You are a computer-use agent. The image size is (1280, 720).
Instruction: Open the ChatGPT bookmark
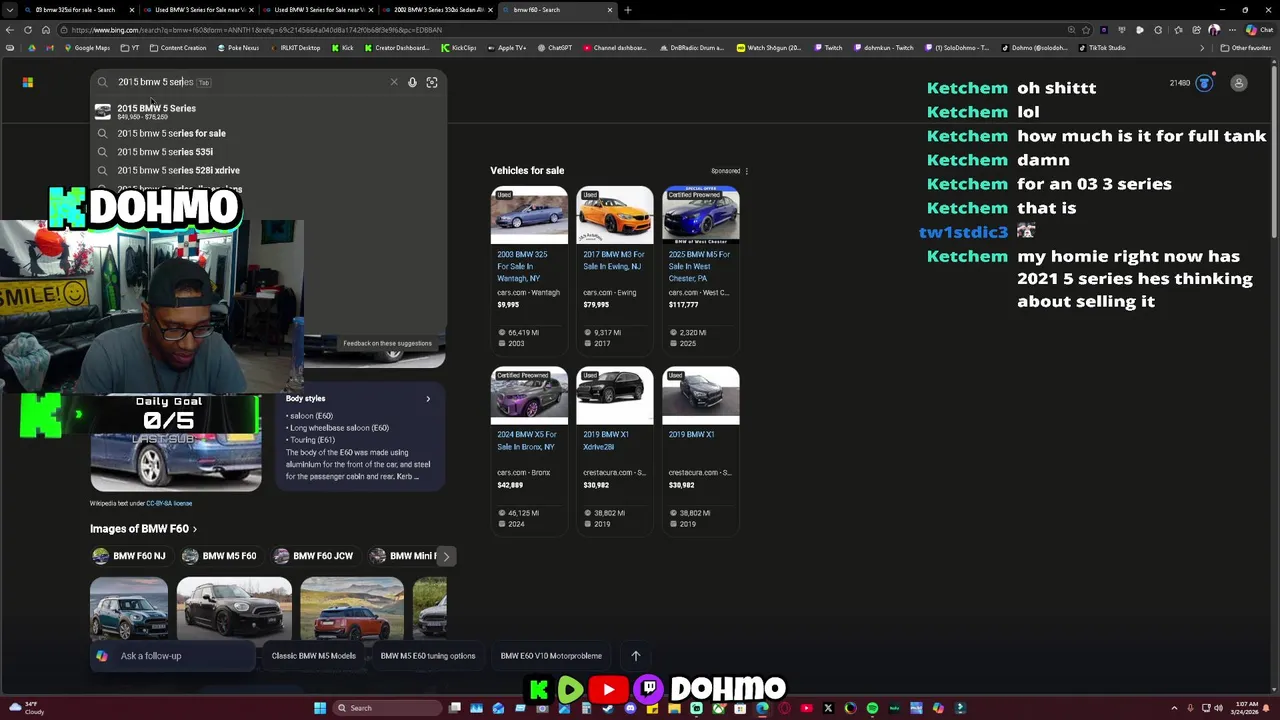click(554, 47)
